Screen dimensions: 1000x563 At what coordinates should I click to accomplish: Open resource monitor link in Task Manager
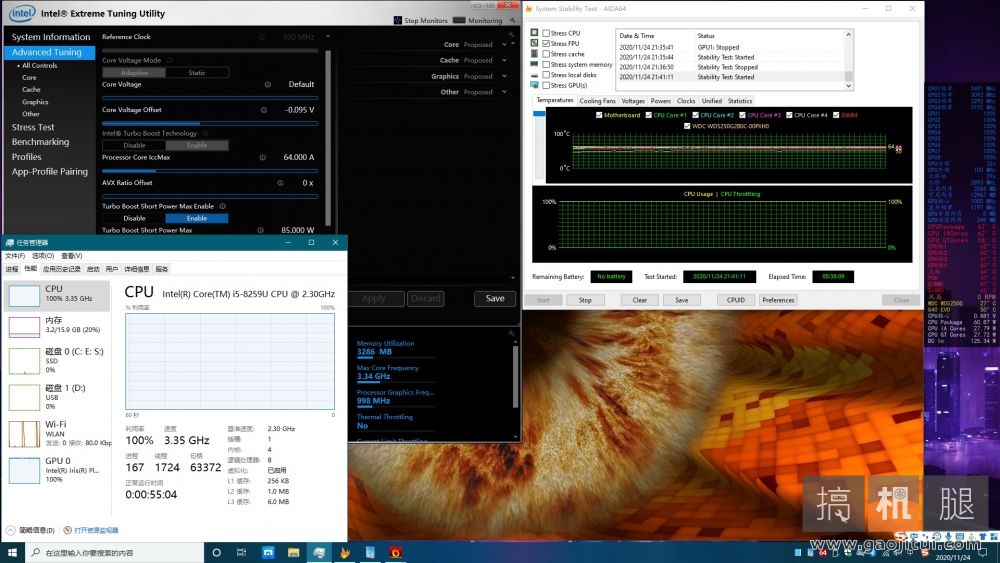click(x=96, y=530)
